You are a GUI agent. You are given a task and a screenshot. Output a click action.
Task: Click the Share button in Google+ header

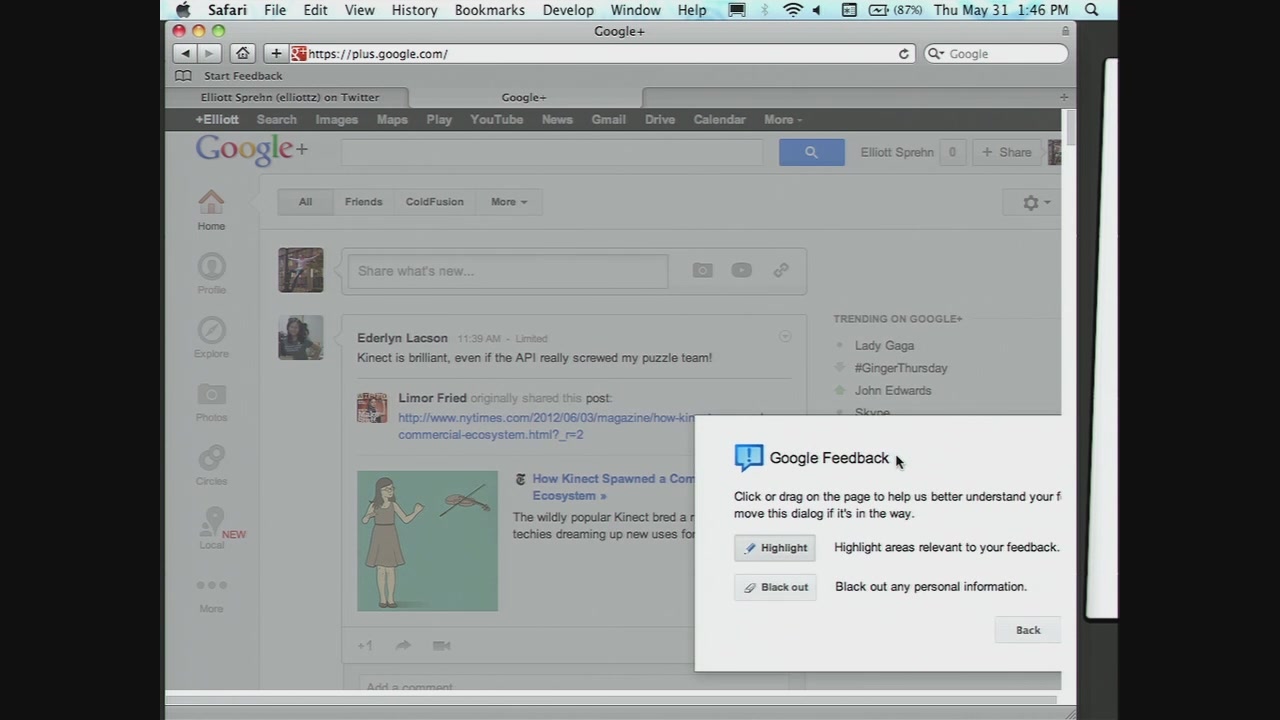click(1006, 152)
